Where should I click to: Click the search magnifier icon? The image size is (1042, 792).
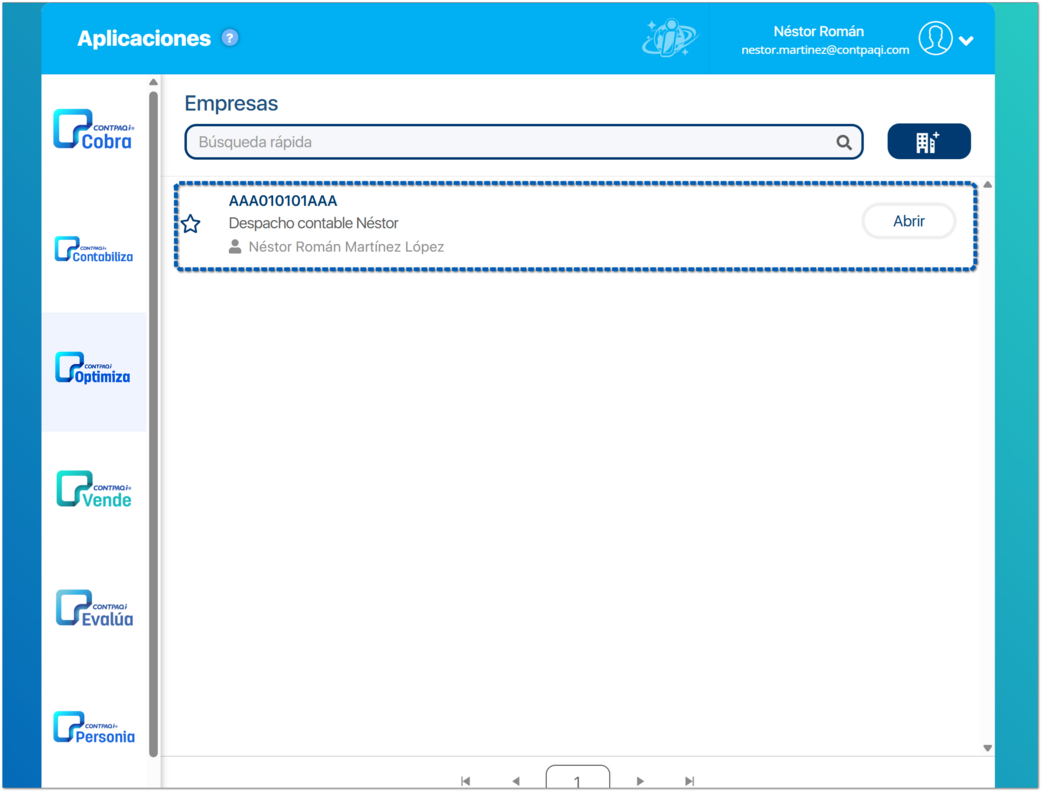(844, 142)
